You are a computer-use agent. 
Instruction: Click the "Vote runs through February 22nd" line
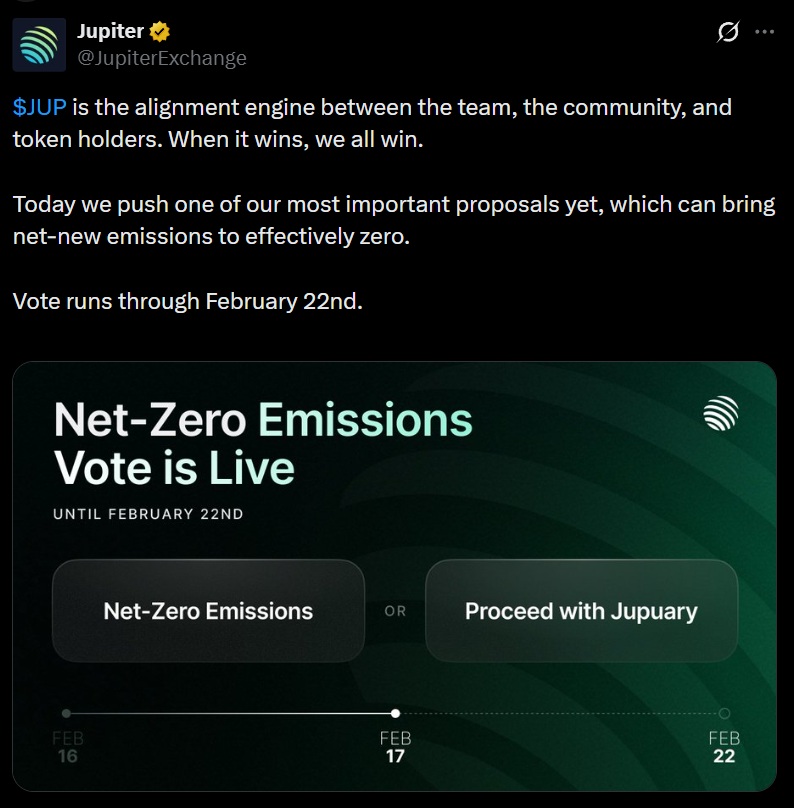pos(187,301)
